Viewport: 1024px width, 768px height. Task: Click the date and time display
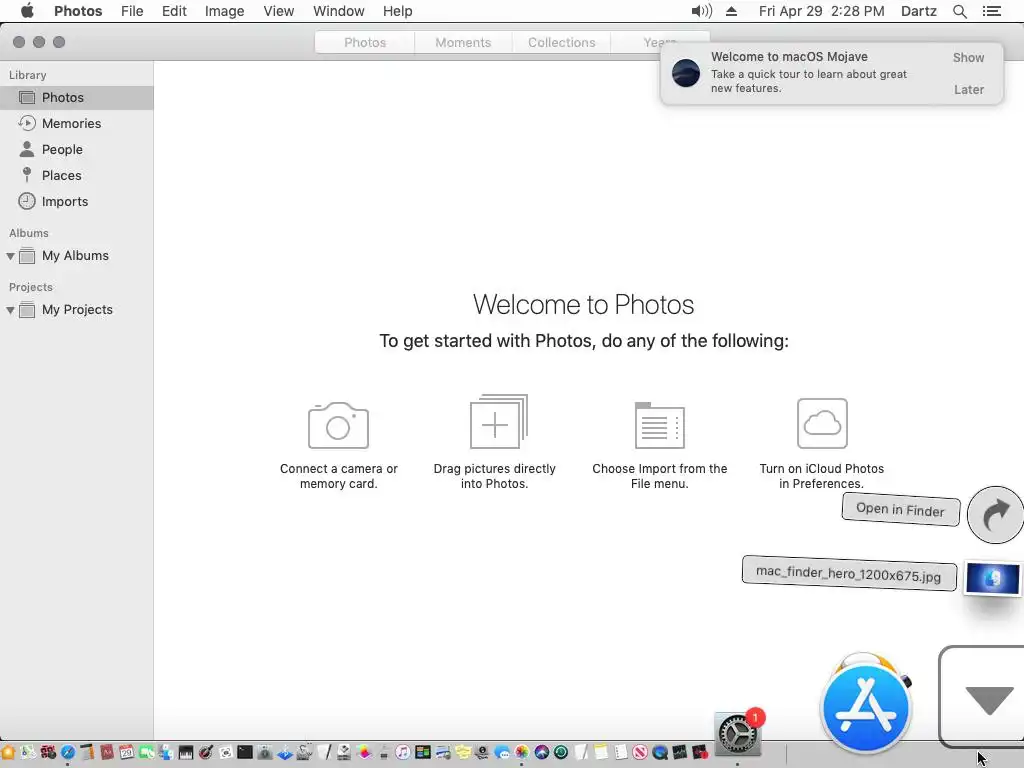point(822,11)
